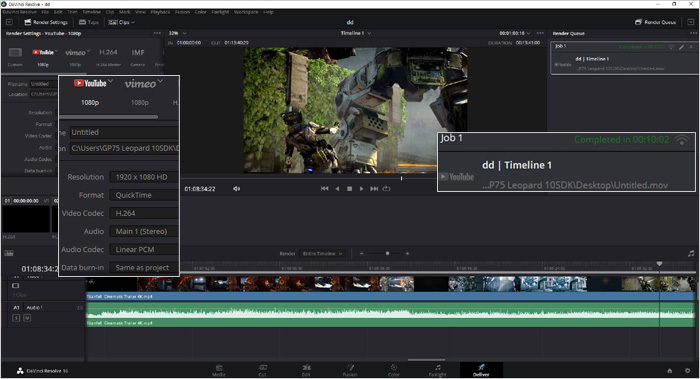Open the Timeline 1 selector dropdown
The width and height of the screenshot is (700, 379).
[x=356, y=33]
